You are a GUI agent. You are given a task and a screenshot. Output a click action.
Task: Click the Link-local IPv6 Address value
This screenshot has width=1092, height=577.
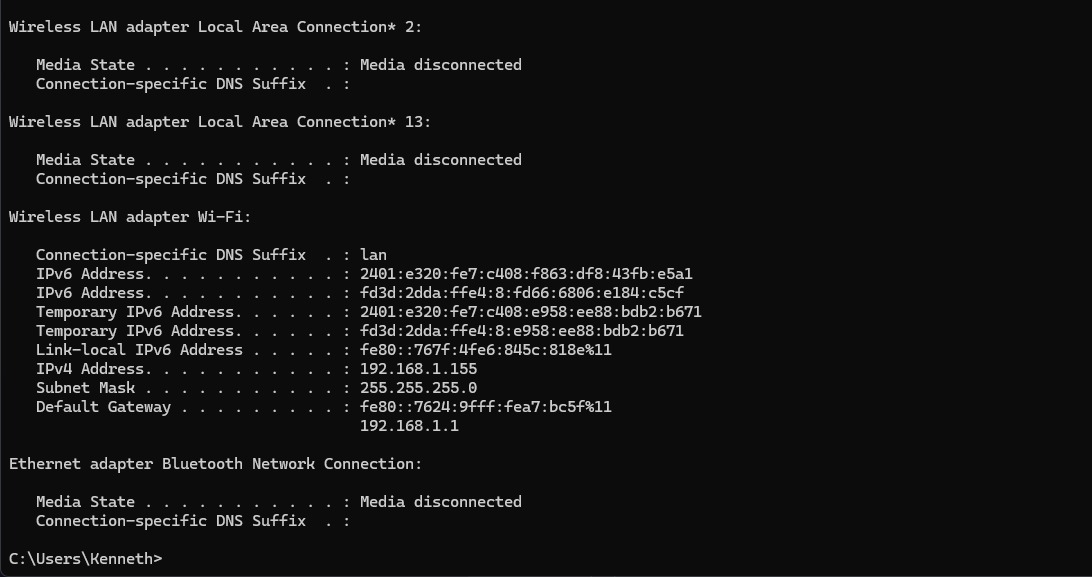click(486, 349)
